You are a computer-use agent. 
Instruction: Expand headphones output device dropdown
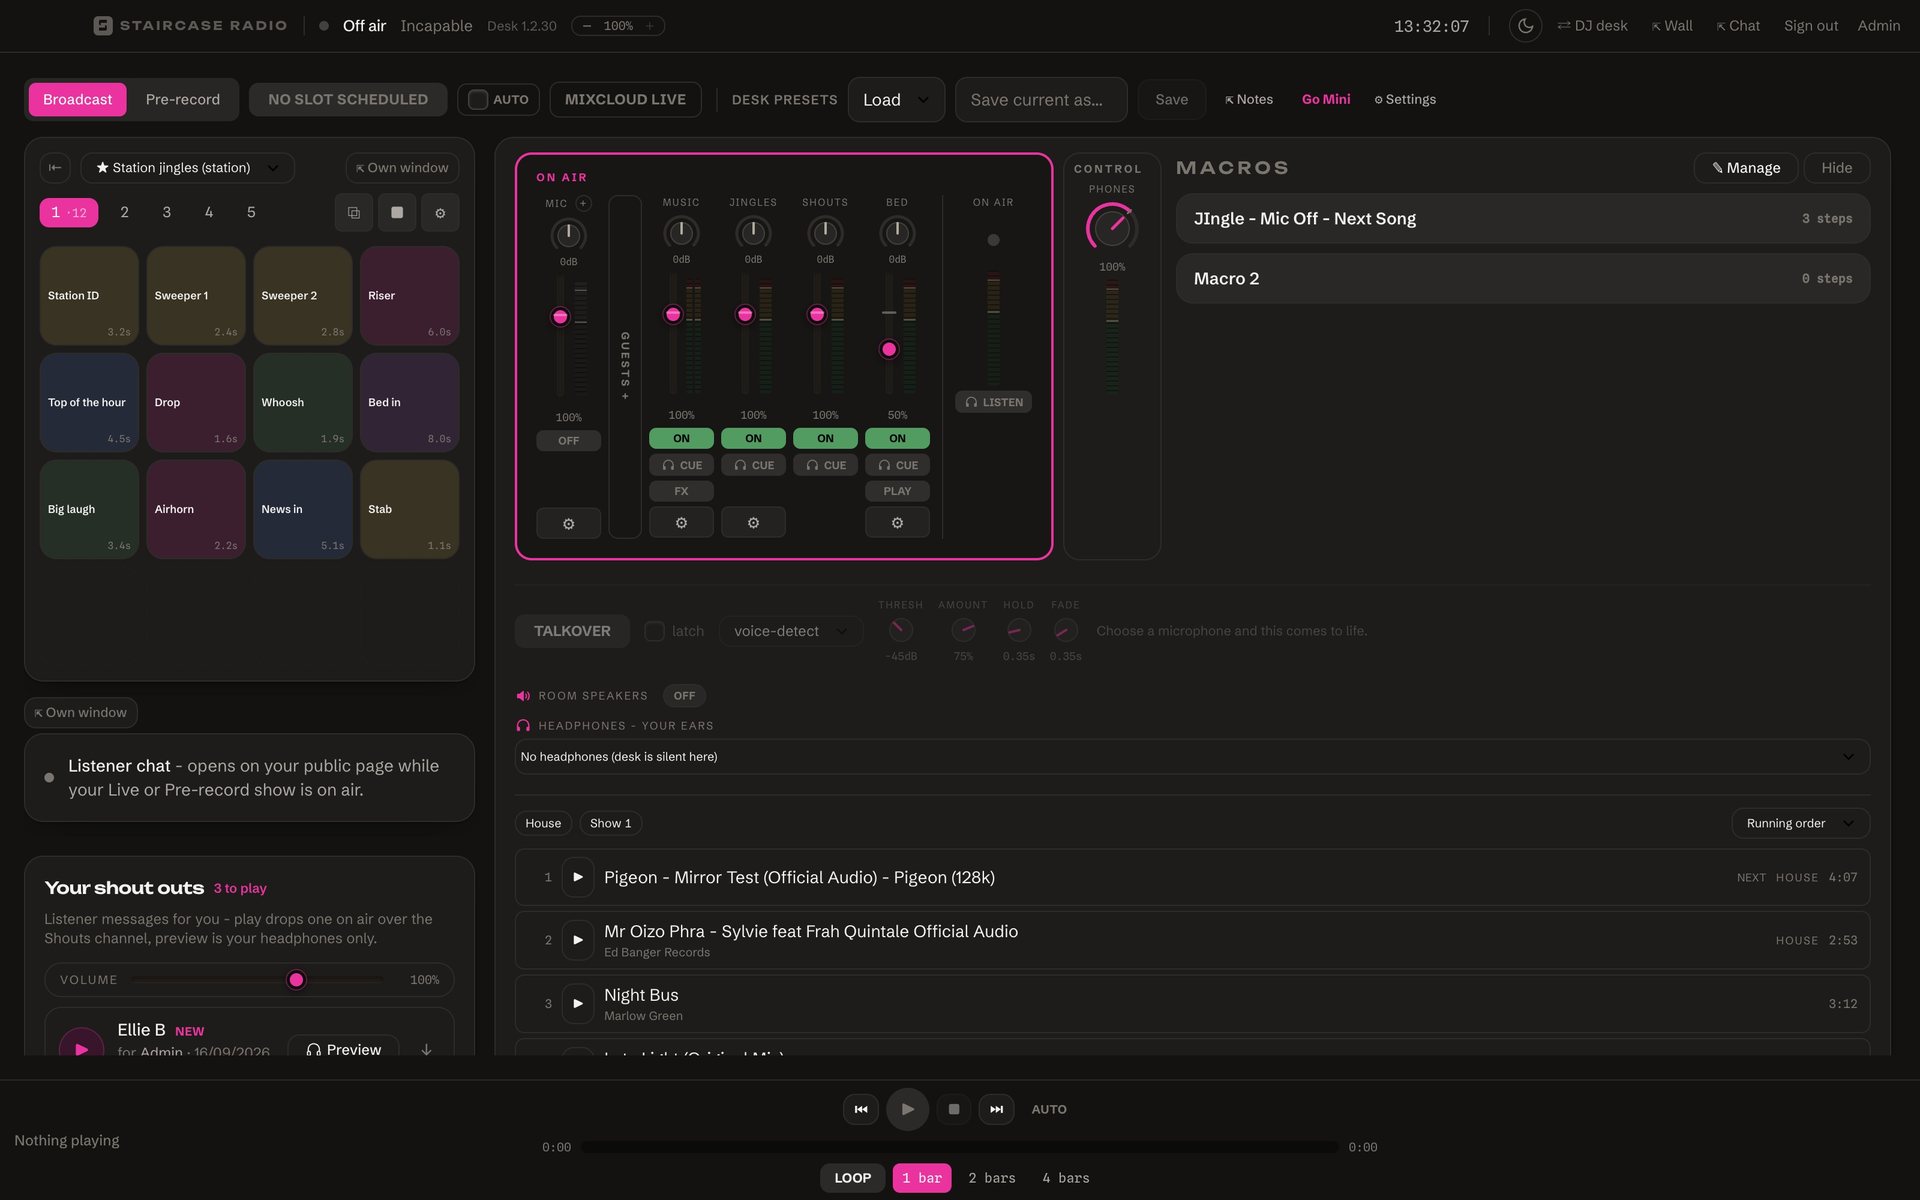[1192, 757]
